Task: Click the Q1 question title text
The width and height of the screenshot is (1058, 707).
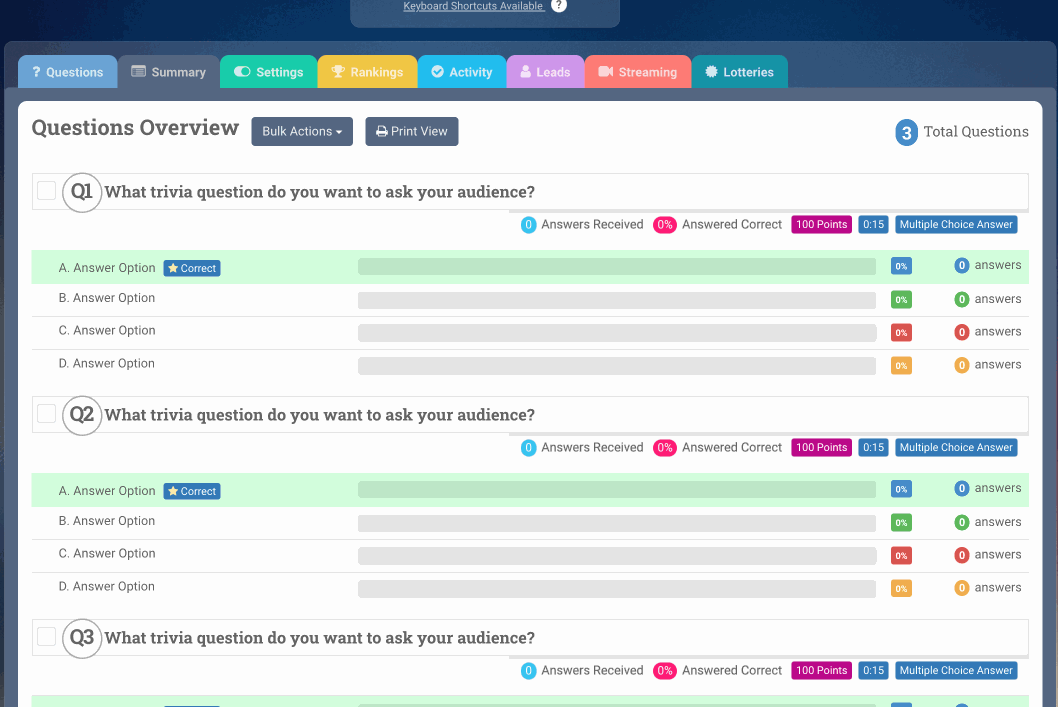Action: [x=320, y=192]
